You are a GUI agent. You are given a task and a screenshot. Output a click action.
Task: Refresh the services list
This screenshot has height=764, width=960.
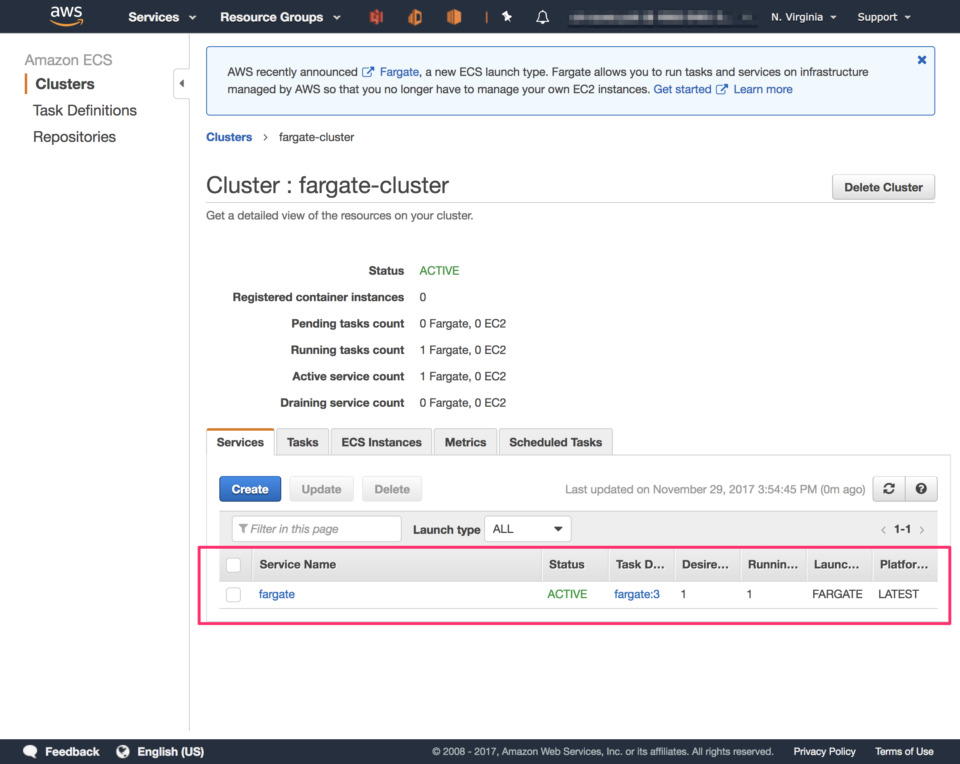click(888, 488)
